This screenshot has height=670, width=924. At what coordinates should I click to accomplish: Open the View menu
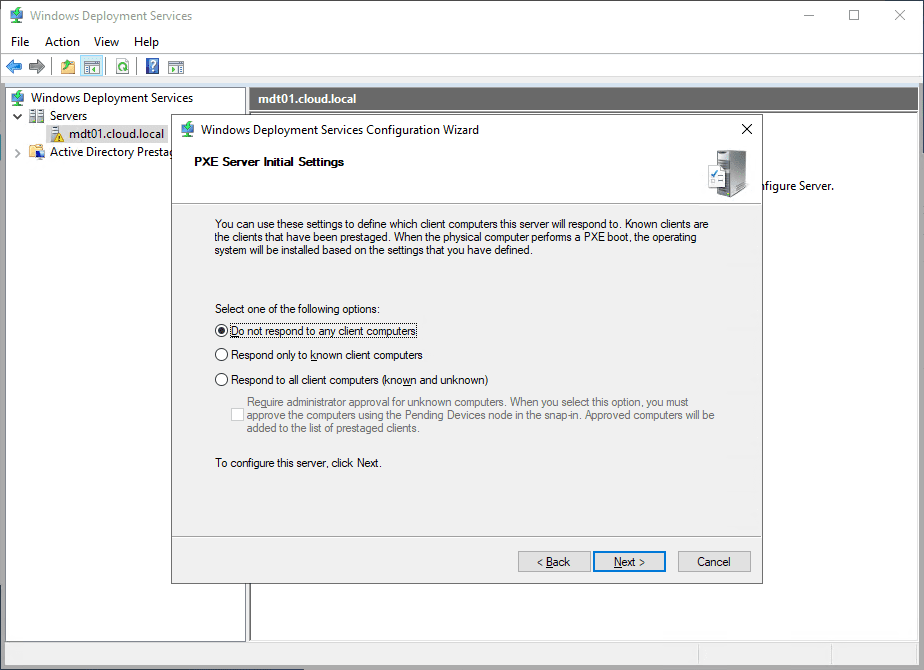click(106, 42)
